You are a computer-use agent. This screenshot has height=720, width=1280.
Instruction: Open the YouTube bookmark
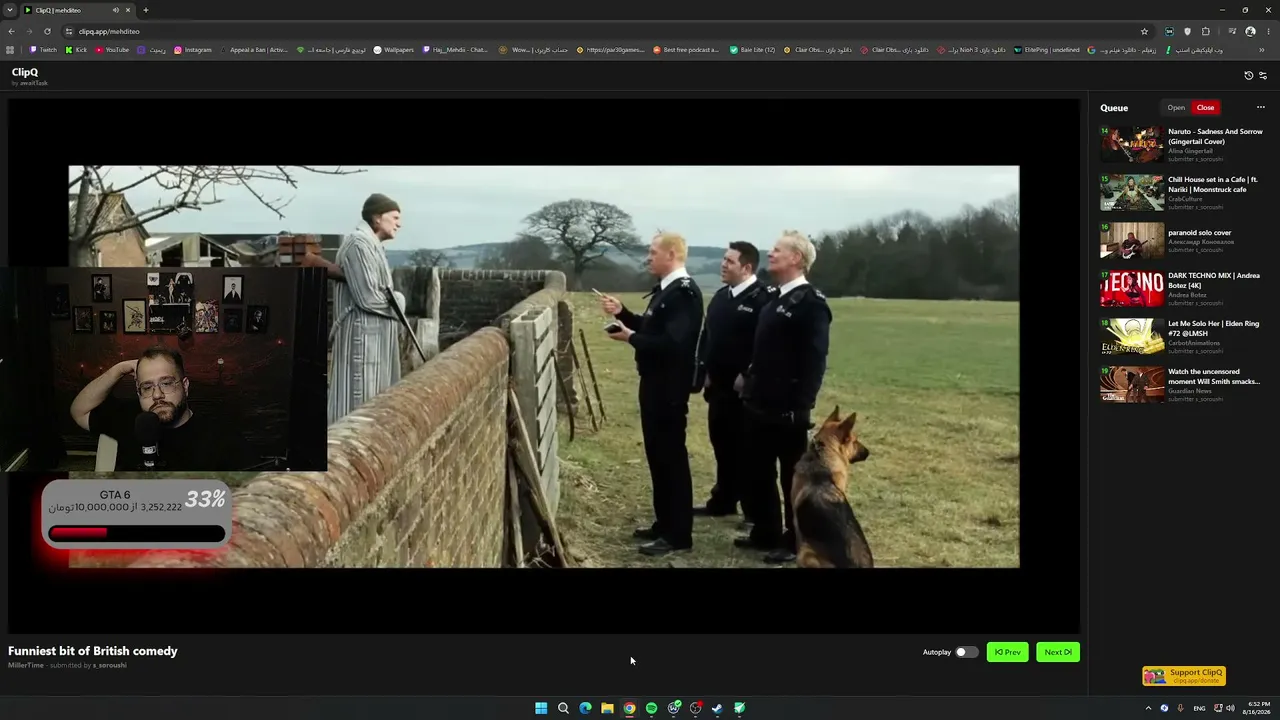[x=112, y=50]
